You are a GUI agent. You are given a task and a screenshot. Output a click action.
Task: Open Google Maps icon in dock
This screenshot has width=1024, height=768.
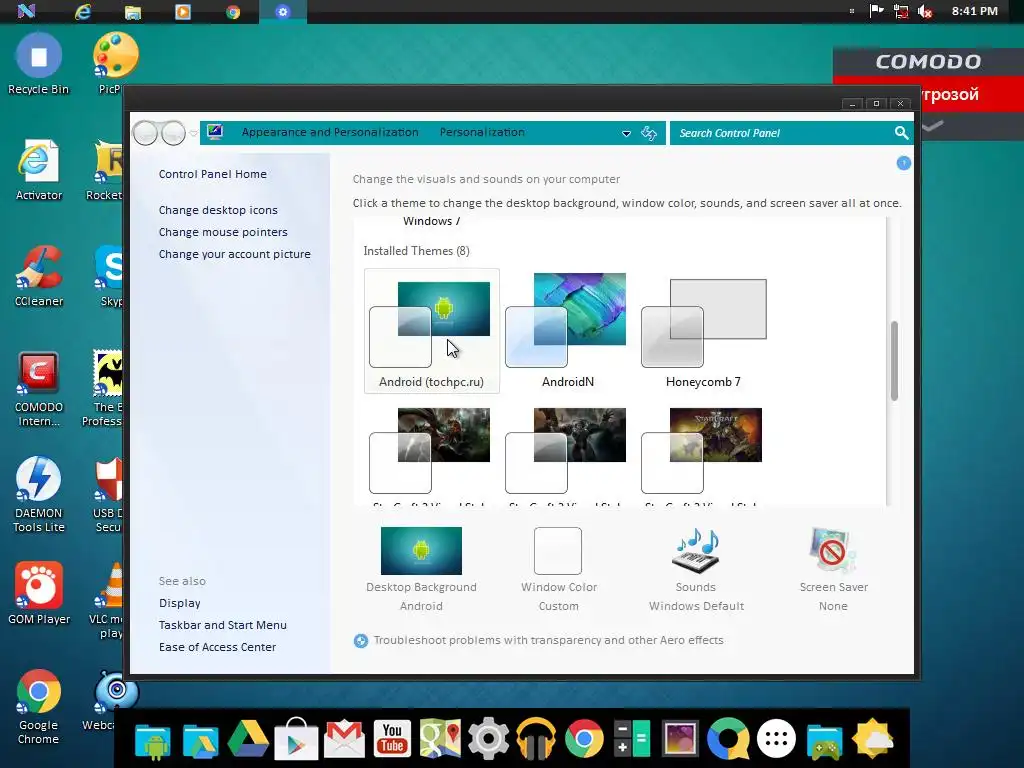(x=440, y=739)
